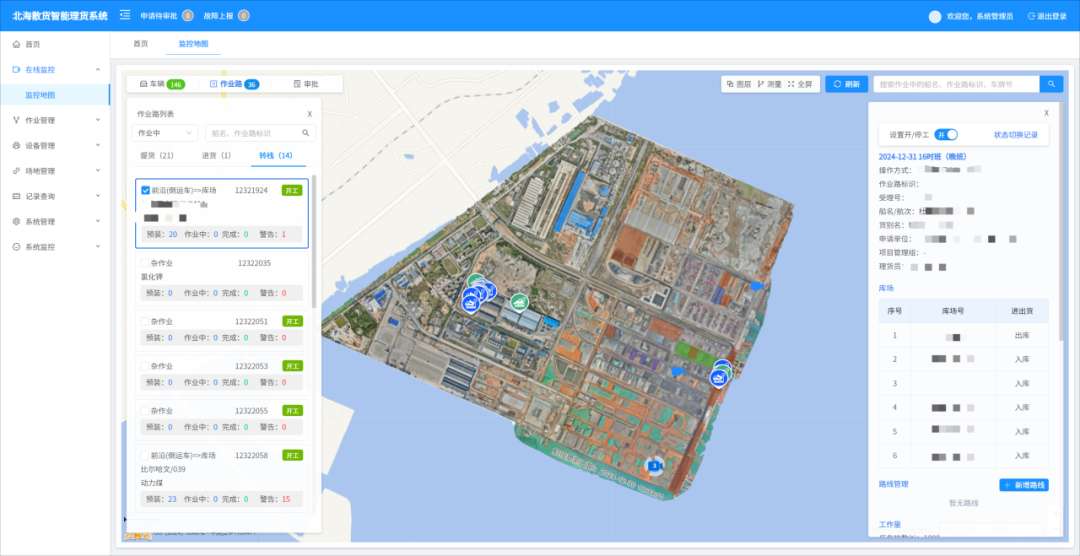
Task: Toggle the 设置开/停工 switch
Action: point(946,134)
